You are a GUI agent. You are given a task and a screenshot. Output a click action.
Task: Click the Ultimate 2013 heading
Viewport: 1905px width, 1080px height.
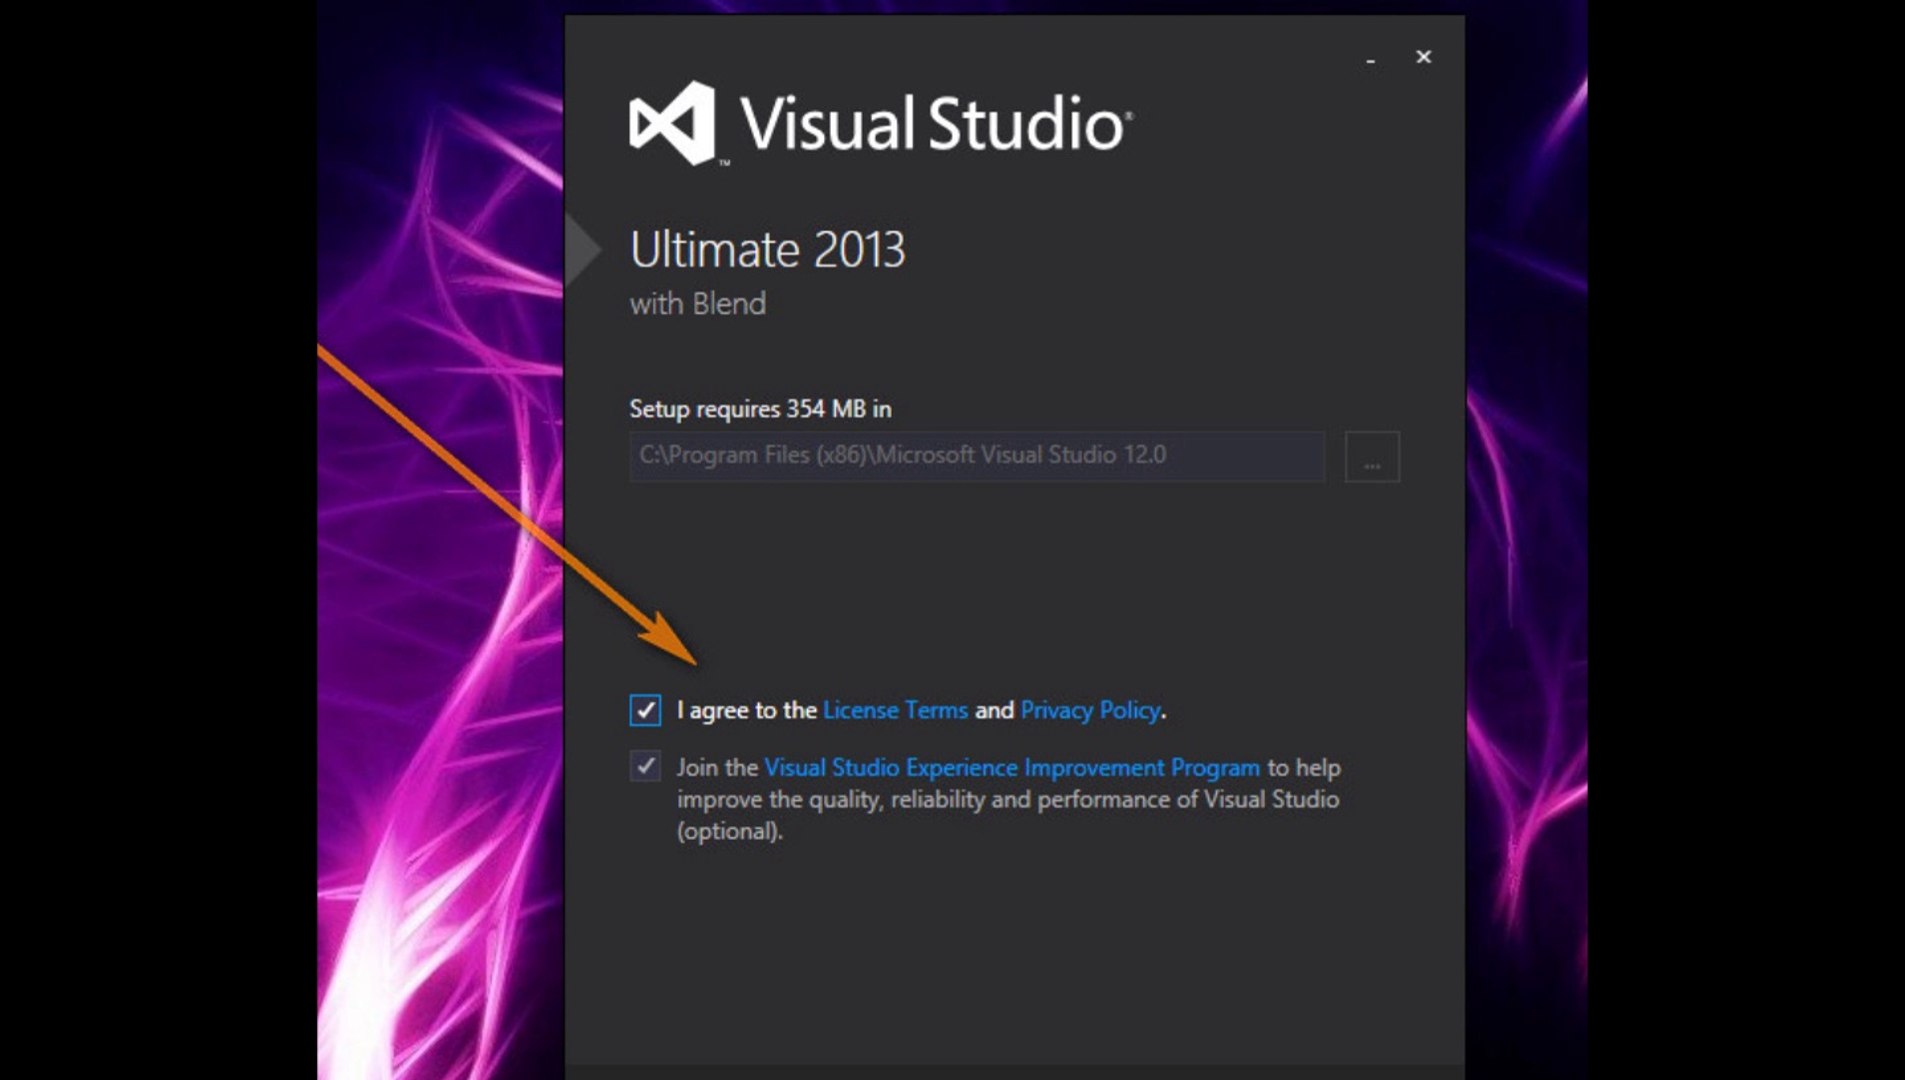point(768,249)
